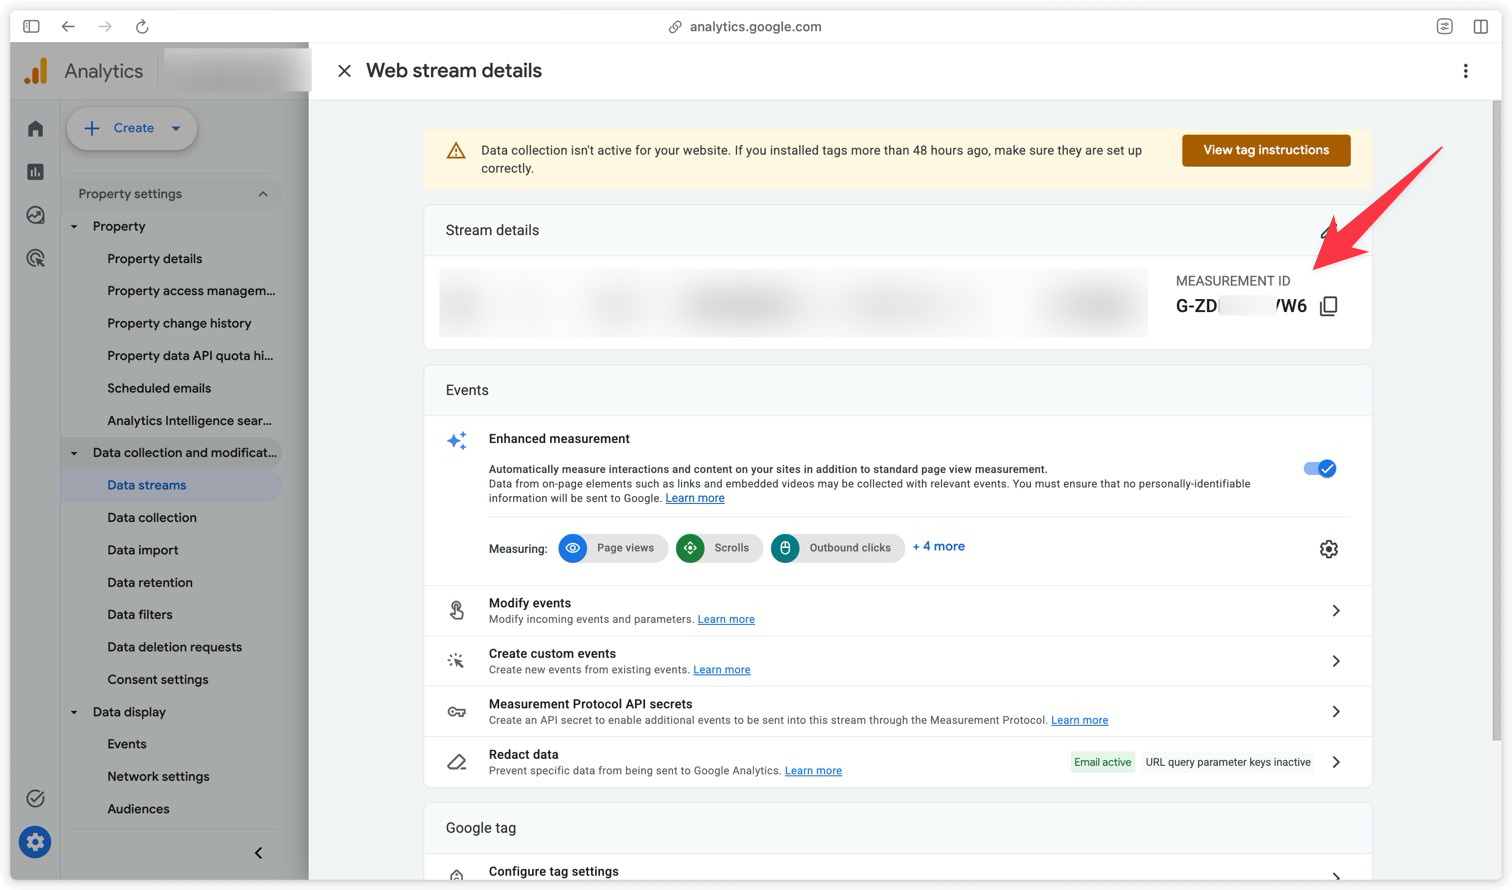The height and width of the screenshot is (890, 1512).
Task: Show the + 4 more measurements
Action: pos(938,547)
